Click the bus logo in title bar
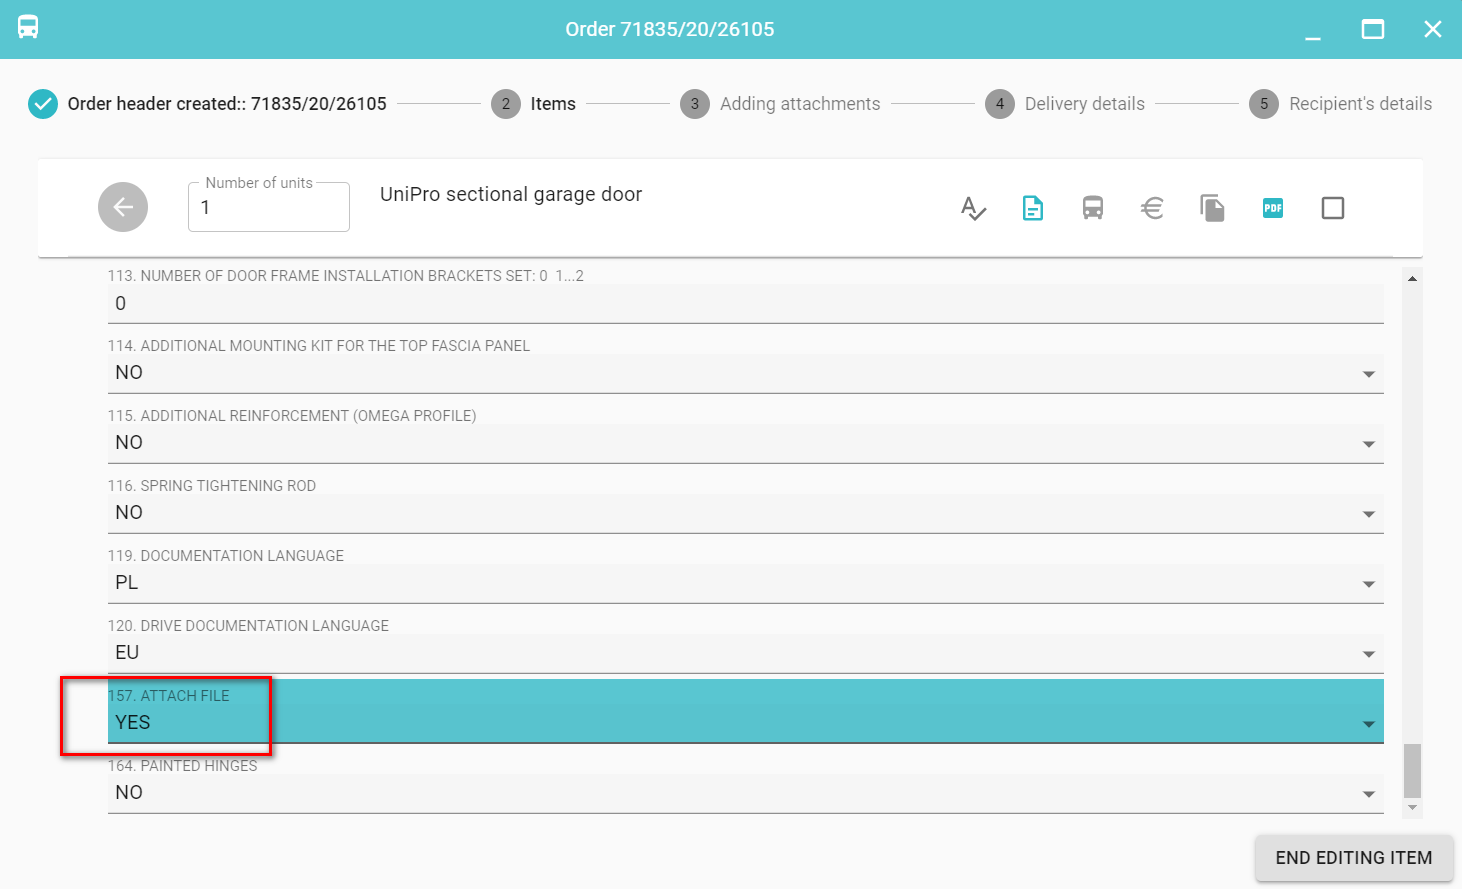Image resolution: width=1462 pixels, height=889 pixels. pos(28,28)
